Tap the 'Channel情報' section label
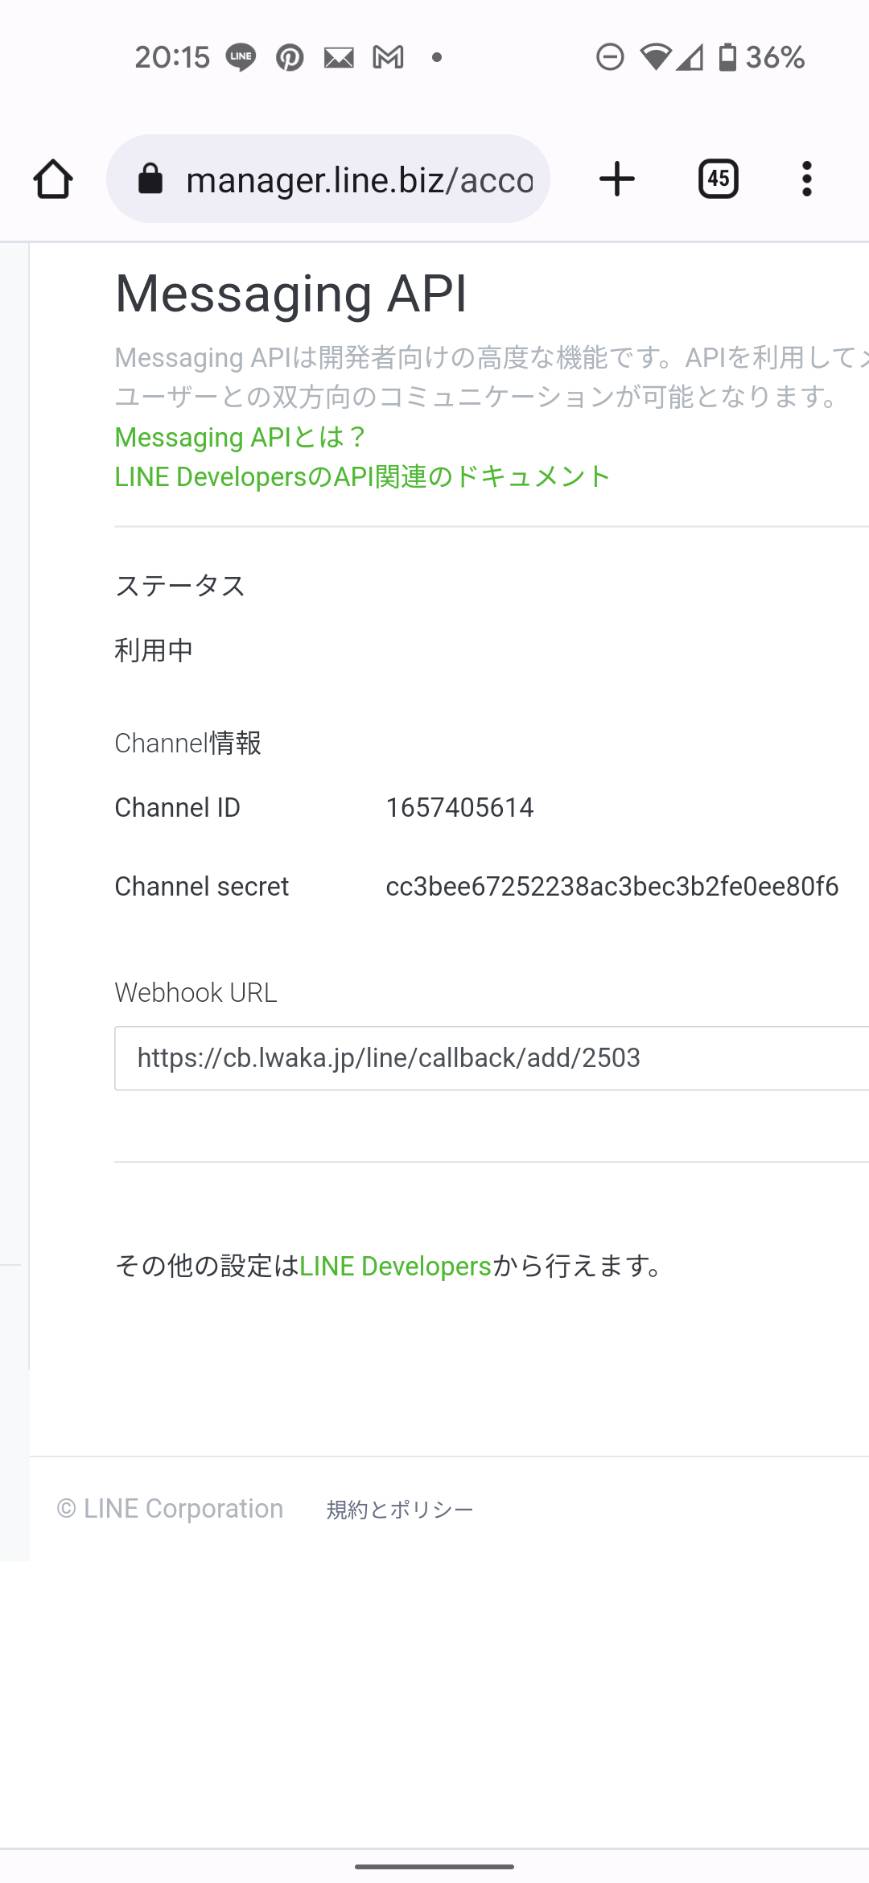Viewport: 869px width, 1883px height. (x=188, y=743)
